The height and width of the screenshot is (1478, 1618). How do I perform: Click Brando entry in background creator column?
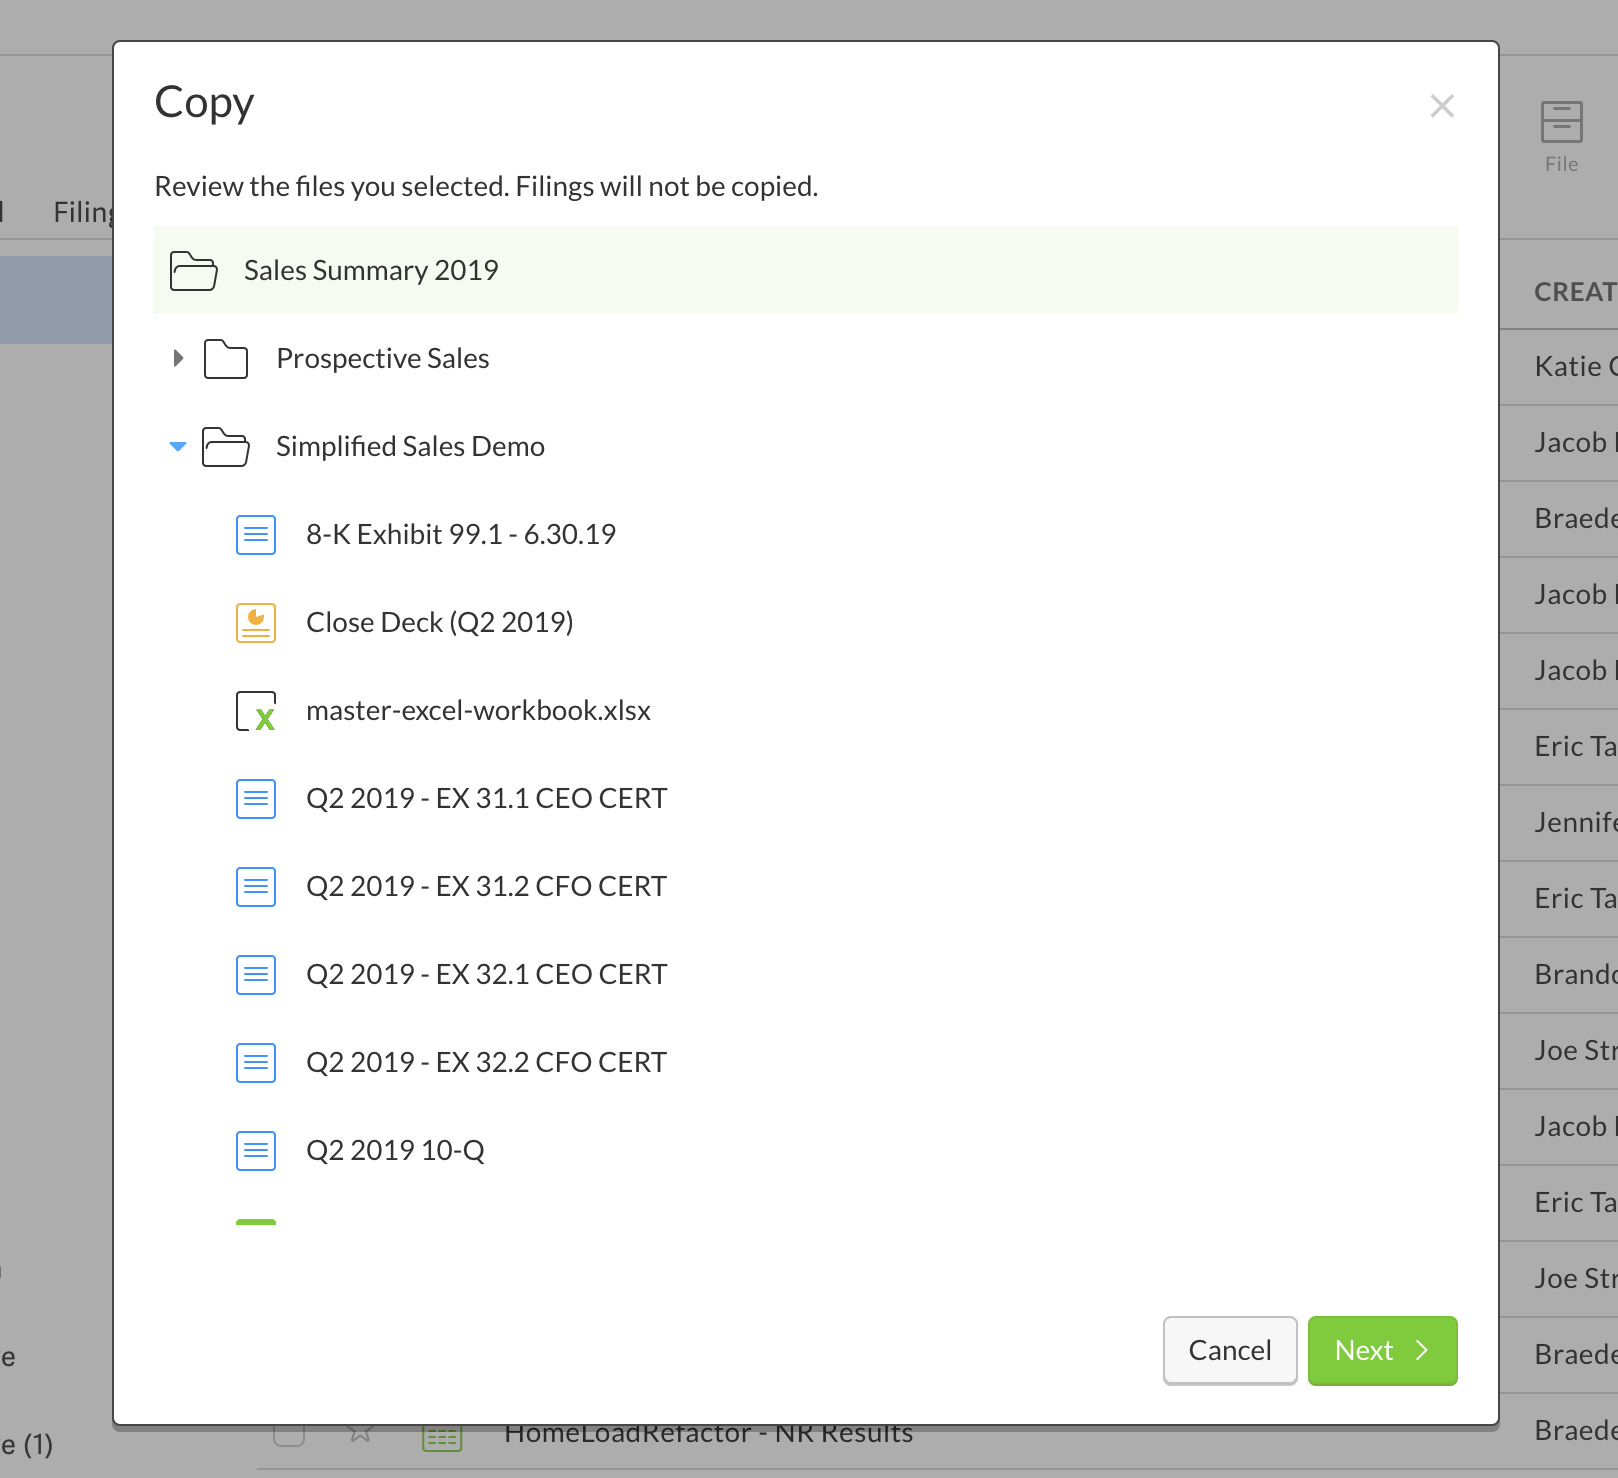click(1576, 974)
